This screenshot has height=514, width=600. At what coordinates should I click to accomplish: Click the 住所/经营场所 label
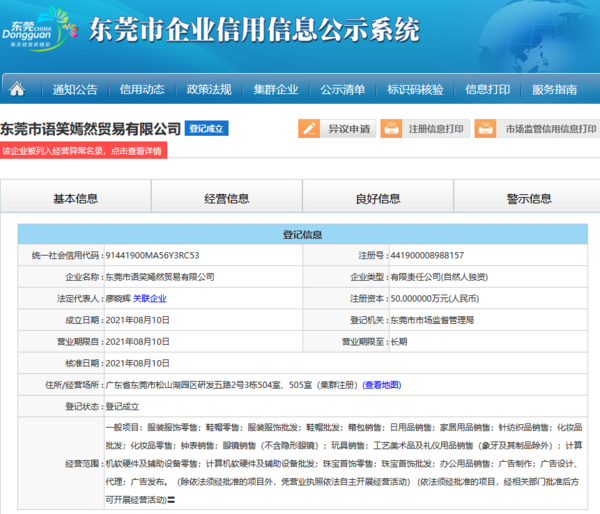(x=72, y=385)
